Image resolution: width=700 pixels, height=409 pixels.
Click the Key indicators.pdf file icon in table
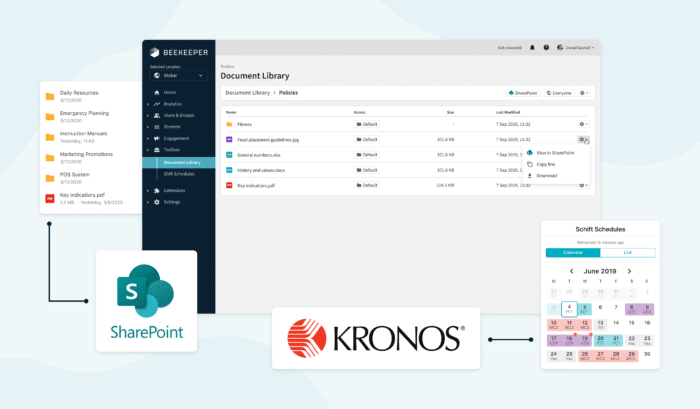coord(229,185)
